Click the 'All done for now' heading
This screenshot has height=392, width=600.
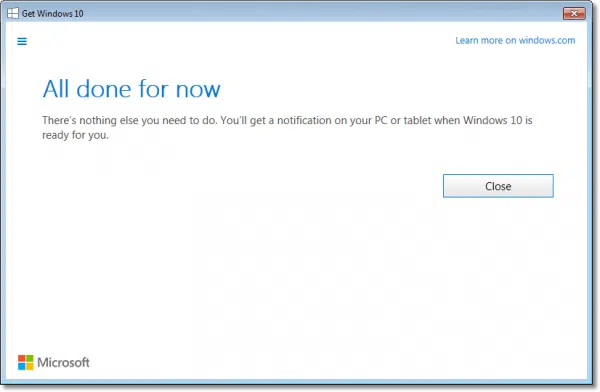pyautogui.click(x=131, y=89)
